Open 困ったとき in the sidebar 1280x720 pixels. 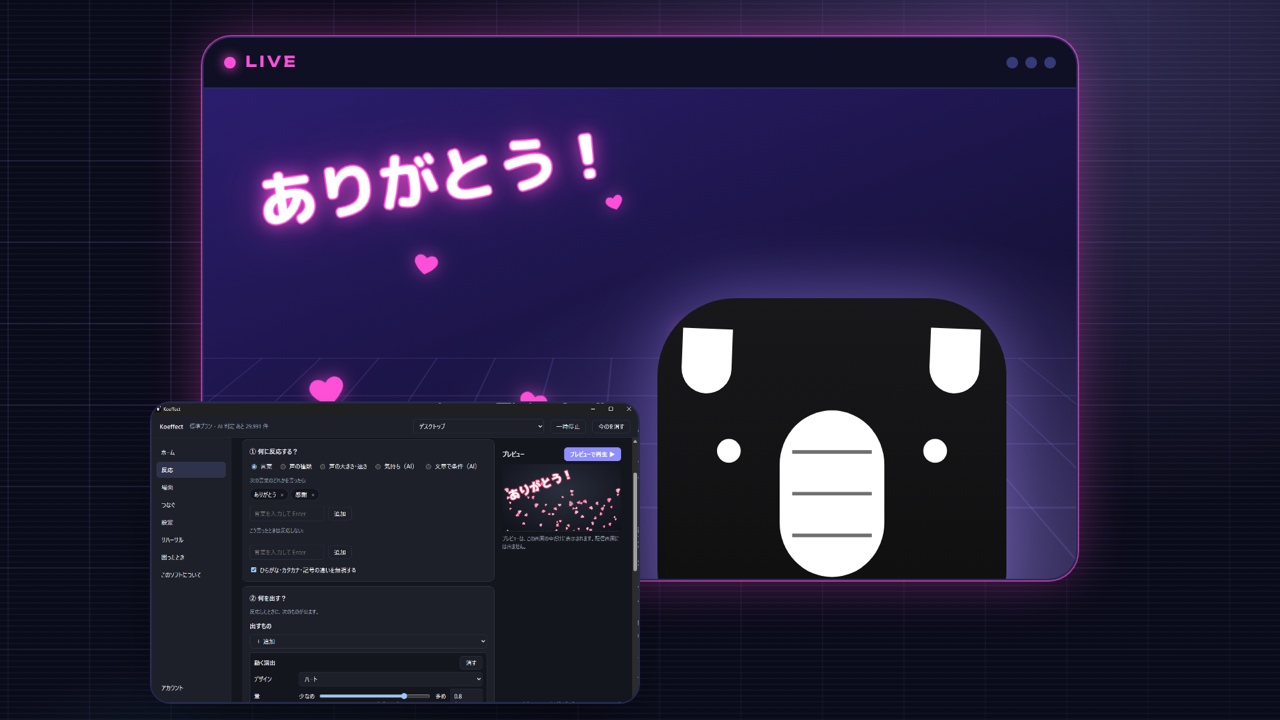[x=190, y=557]
